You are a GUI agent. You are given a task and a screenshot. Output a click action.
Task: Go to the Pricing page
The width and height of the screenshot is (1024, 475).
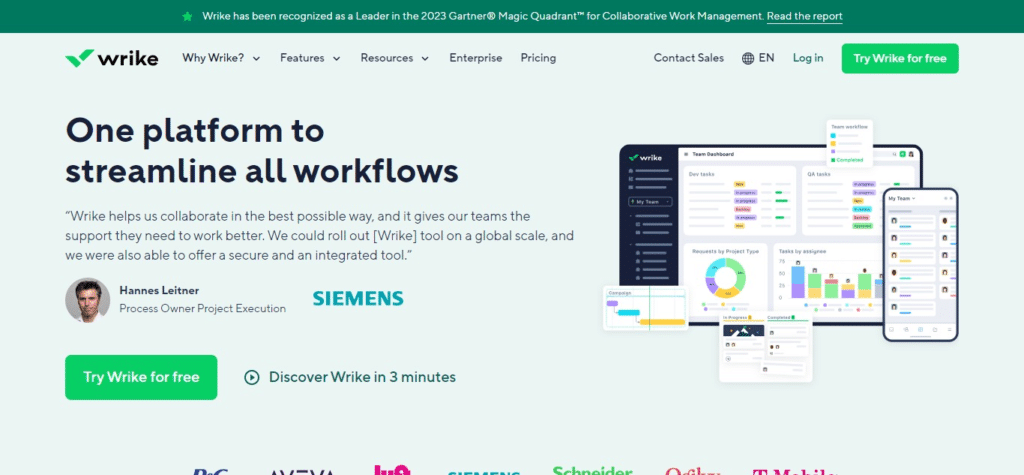538,58
